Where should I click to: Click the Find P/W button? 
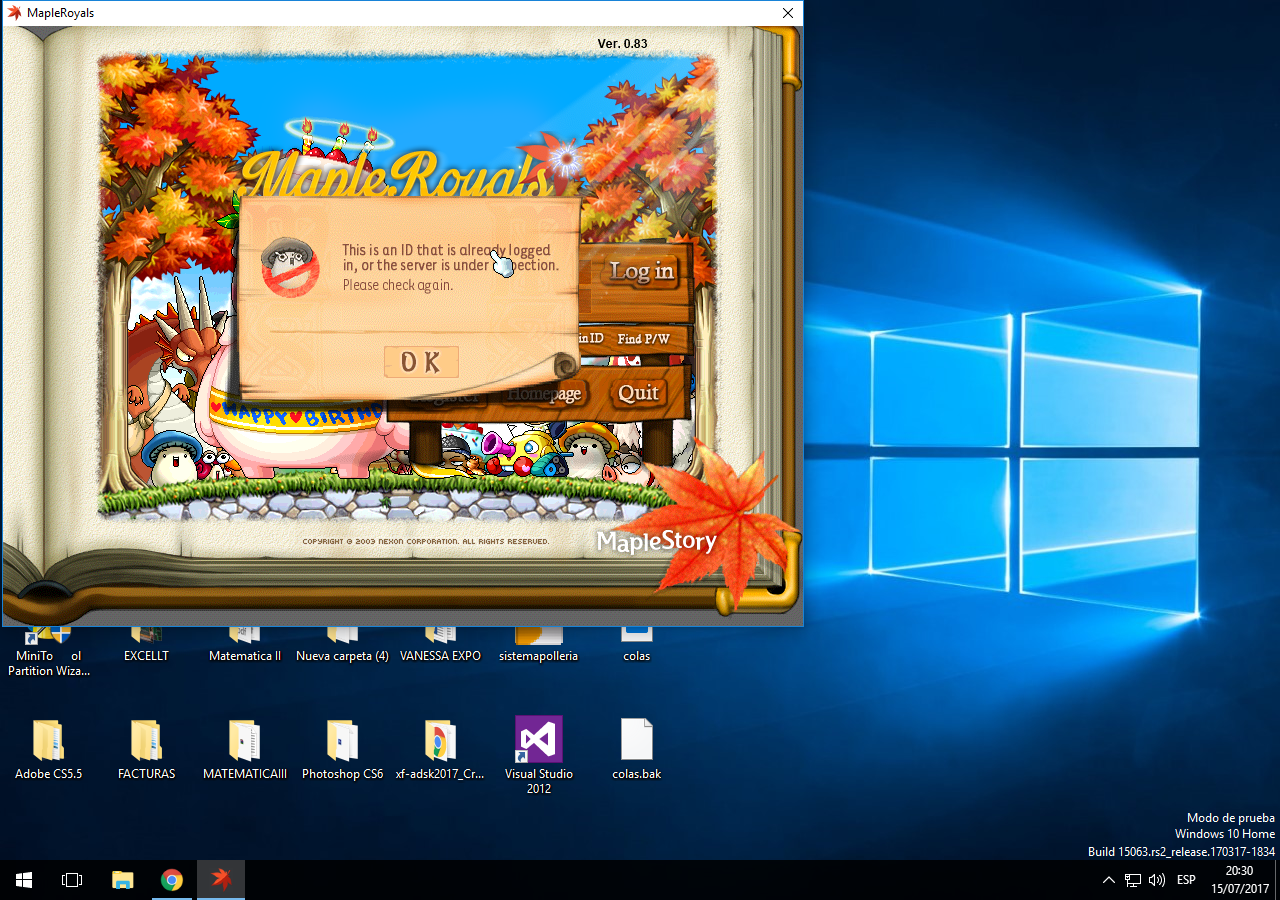(643, 339)
